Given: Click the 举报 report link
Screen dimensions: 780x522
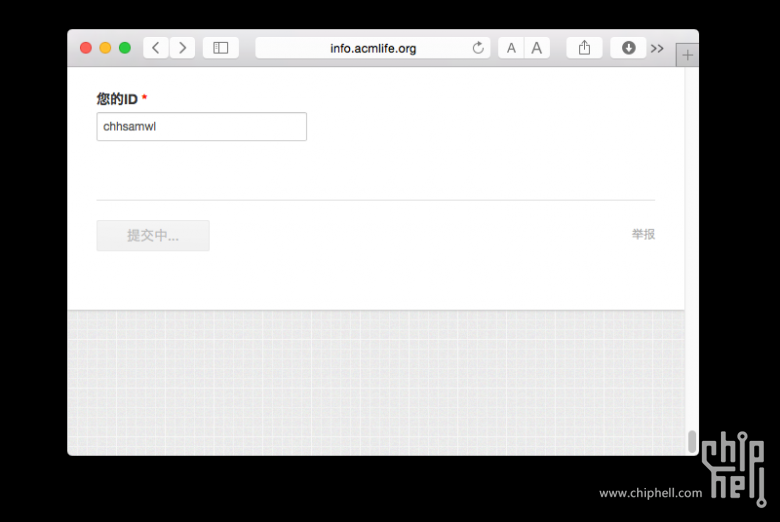Looking at the screenshot, I should pos(643,234).
